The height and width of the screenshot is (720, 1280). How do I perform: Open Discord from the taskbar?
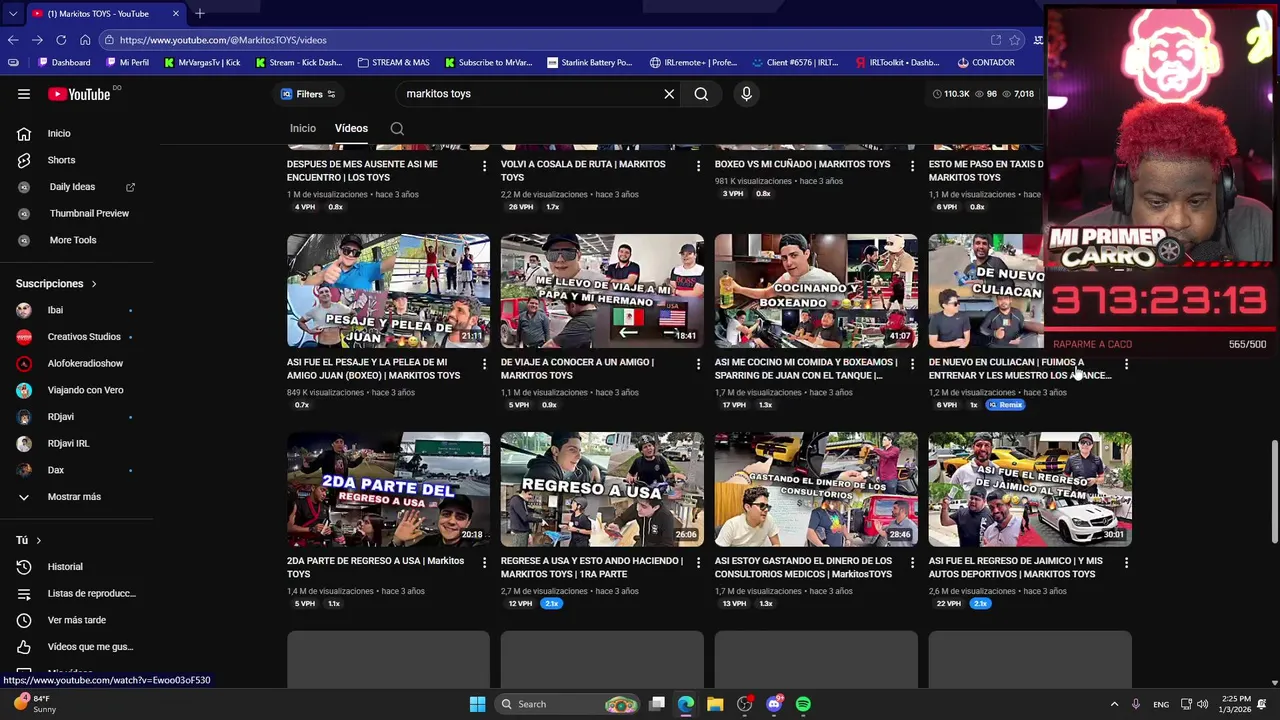coord(774,704)
